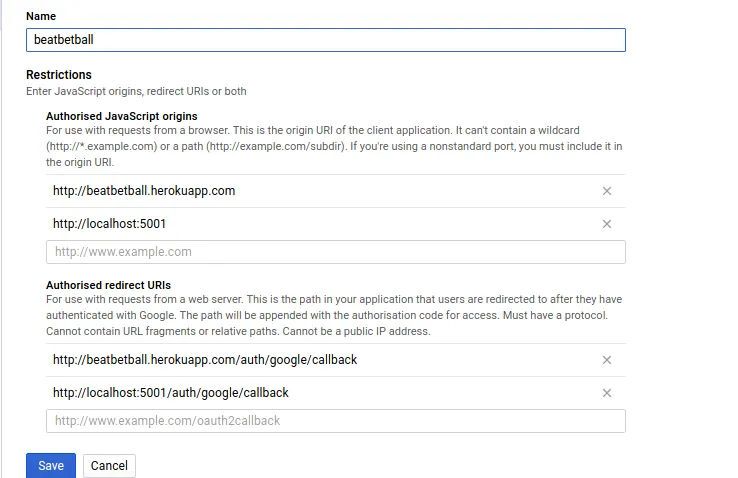This screenshot has height=478, width=738.
Task: Click the empty new JavaScript origin field
Action: [335, 252]
